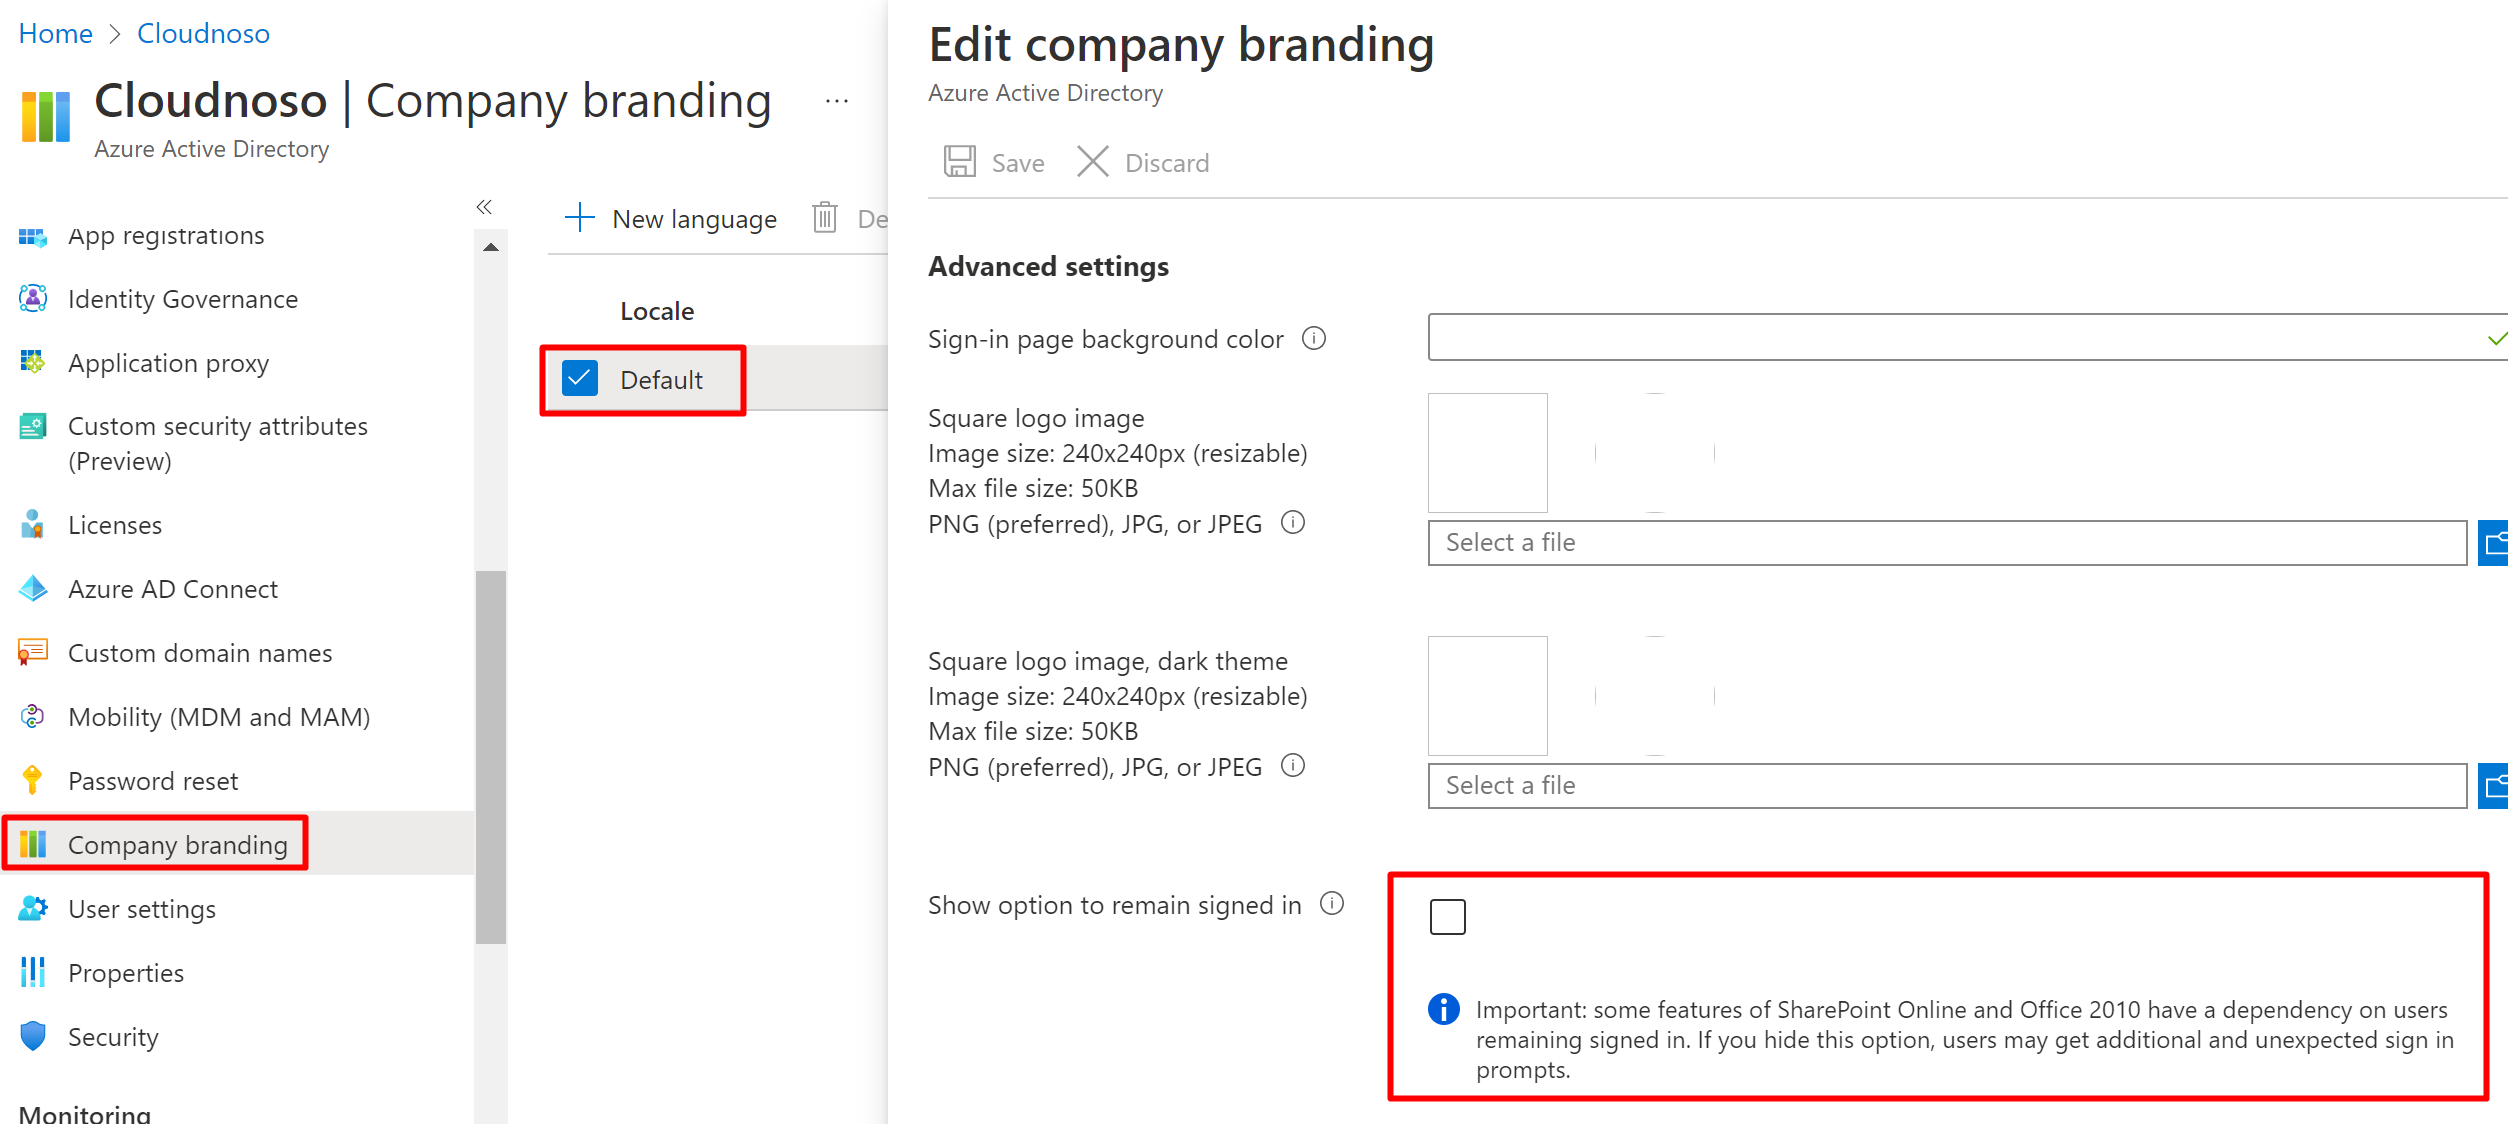Collapse the sidebar with double chevron
Screen dimensions: 2508x1124
(x=484, y=207)
